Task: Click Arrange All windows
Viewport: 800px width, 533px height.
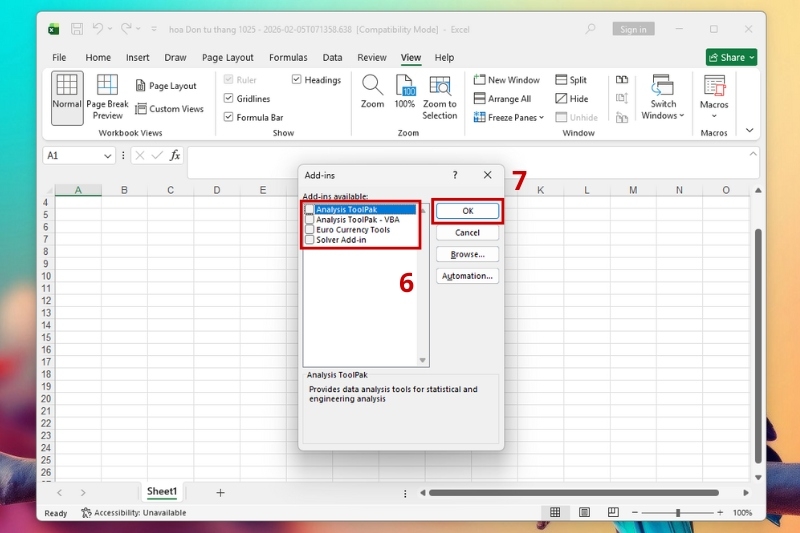Action: [x=503, y=99]
